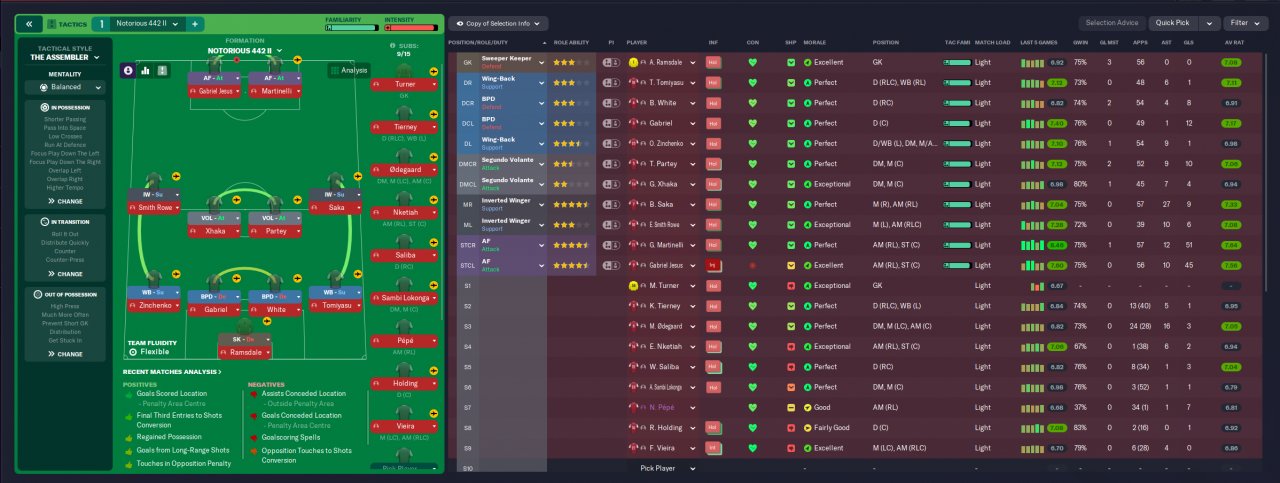Select the player roles view icon above pitch
Viewport: 1280px width, 483px height.
click(128, 71)
